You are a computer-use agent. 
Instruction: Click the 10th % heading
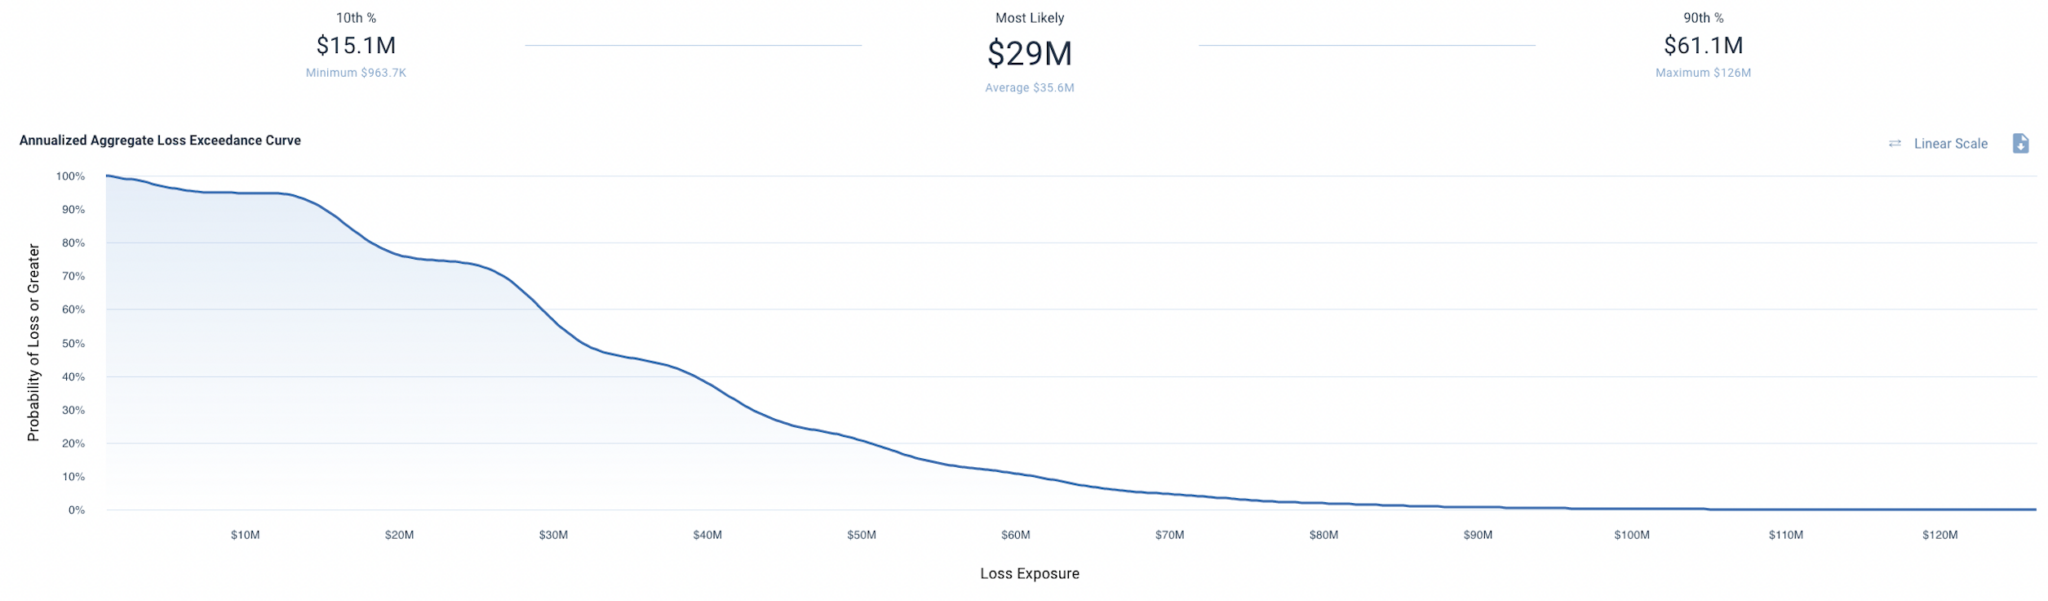coord(356,18)
